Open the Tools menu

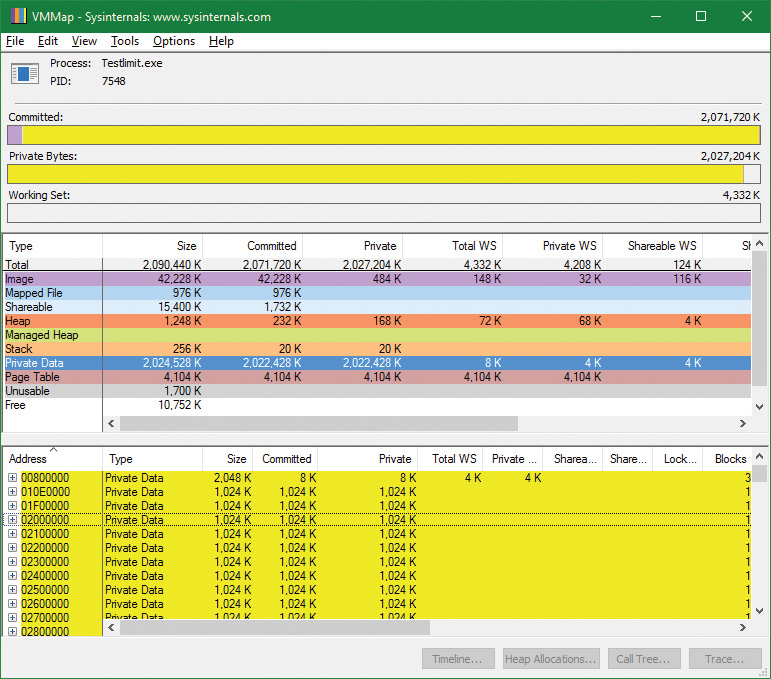click(x=125, y=41)
